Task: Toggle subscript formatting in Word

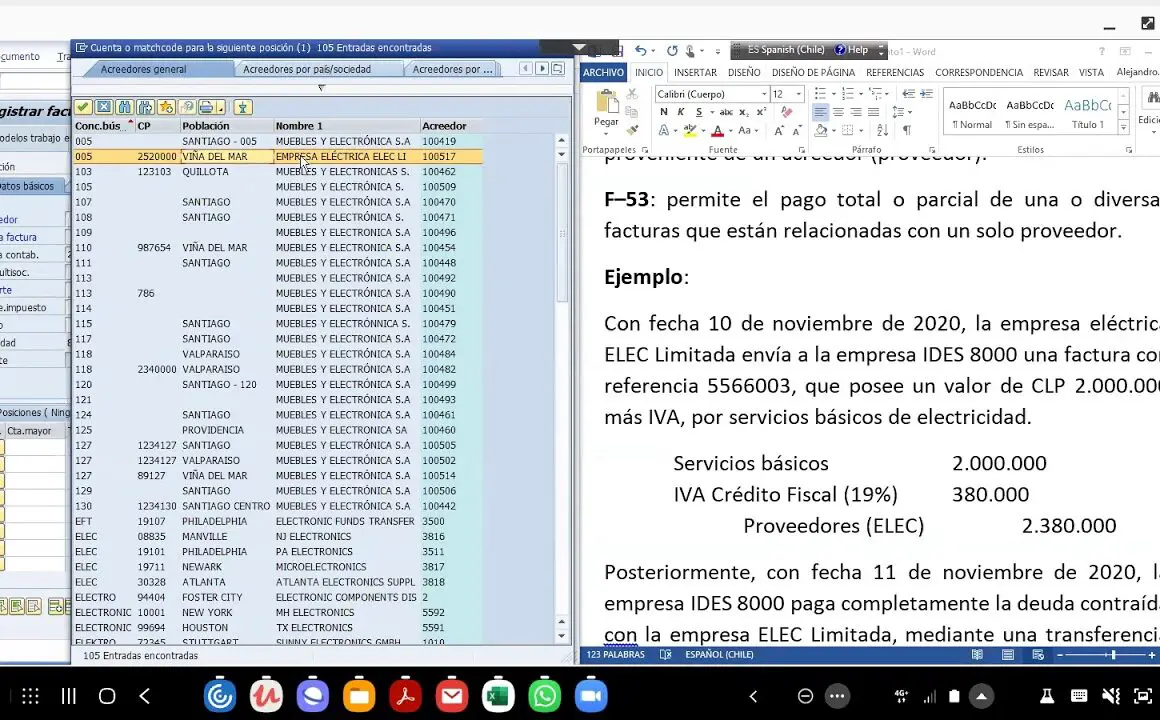Action: click(x=743, y=112)
